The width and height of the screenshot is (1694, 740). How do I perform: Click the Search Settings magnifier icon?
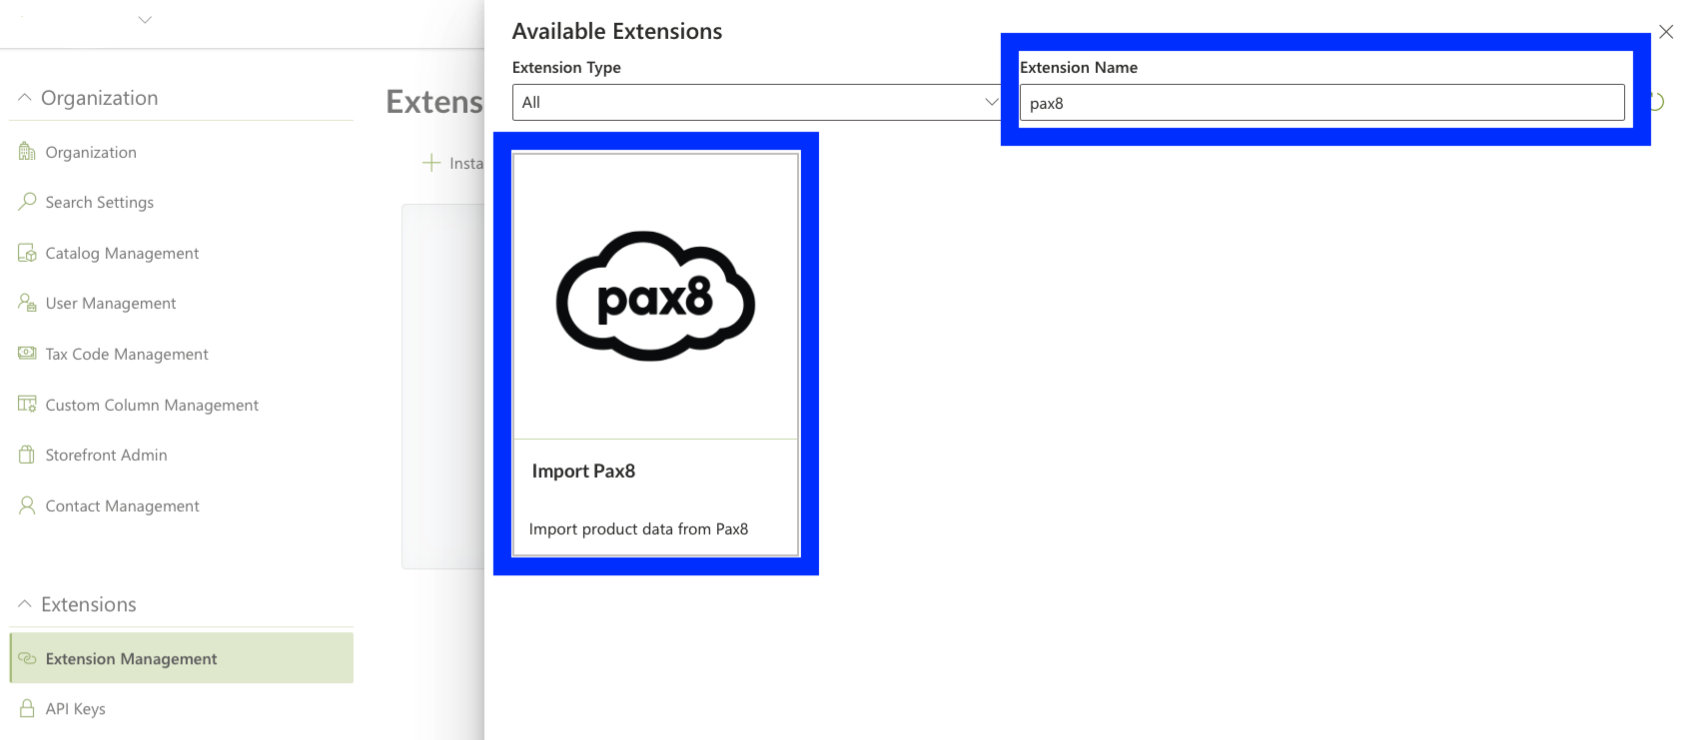click(27, 201)
